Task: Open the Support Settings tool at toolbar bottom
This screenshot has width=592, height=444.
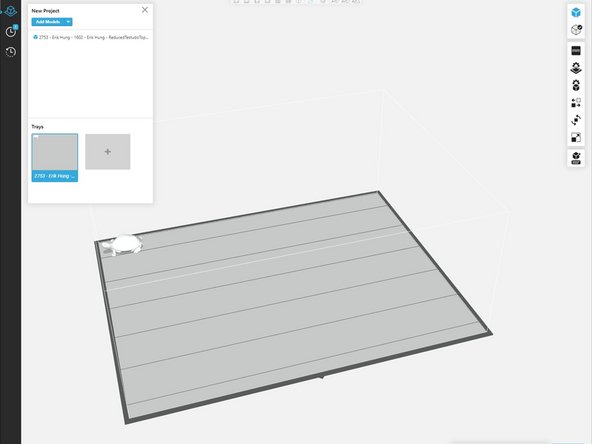Action: tap(575, 158)
